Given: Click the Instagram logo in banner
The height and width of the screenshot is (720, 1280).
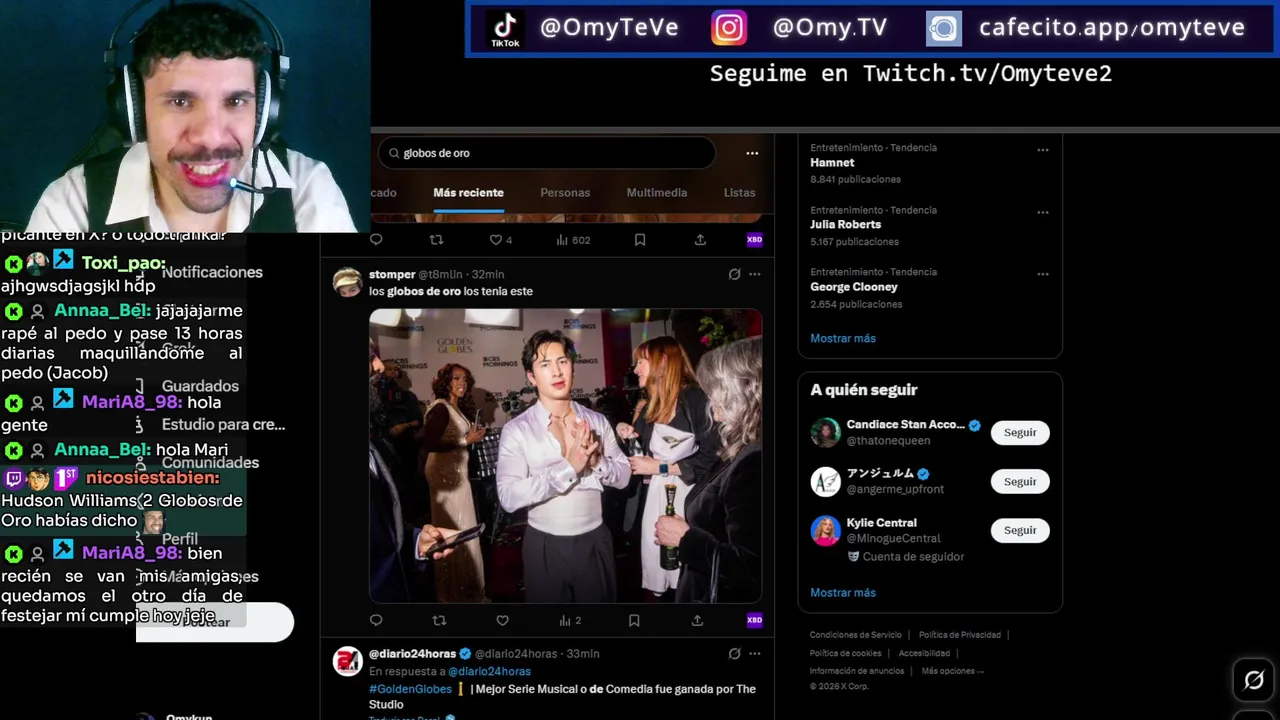Looking at the screenshot, I should [x=729, y=28].
